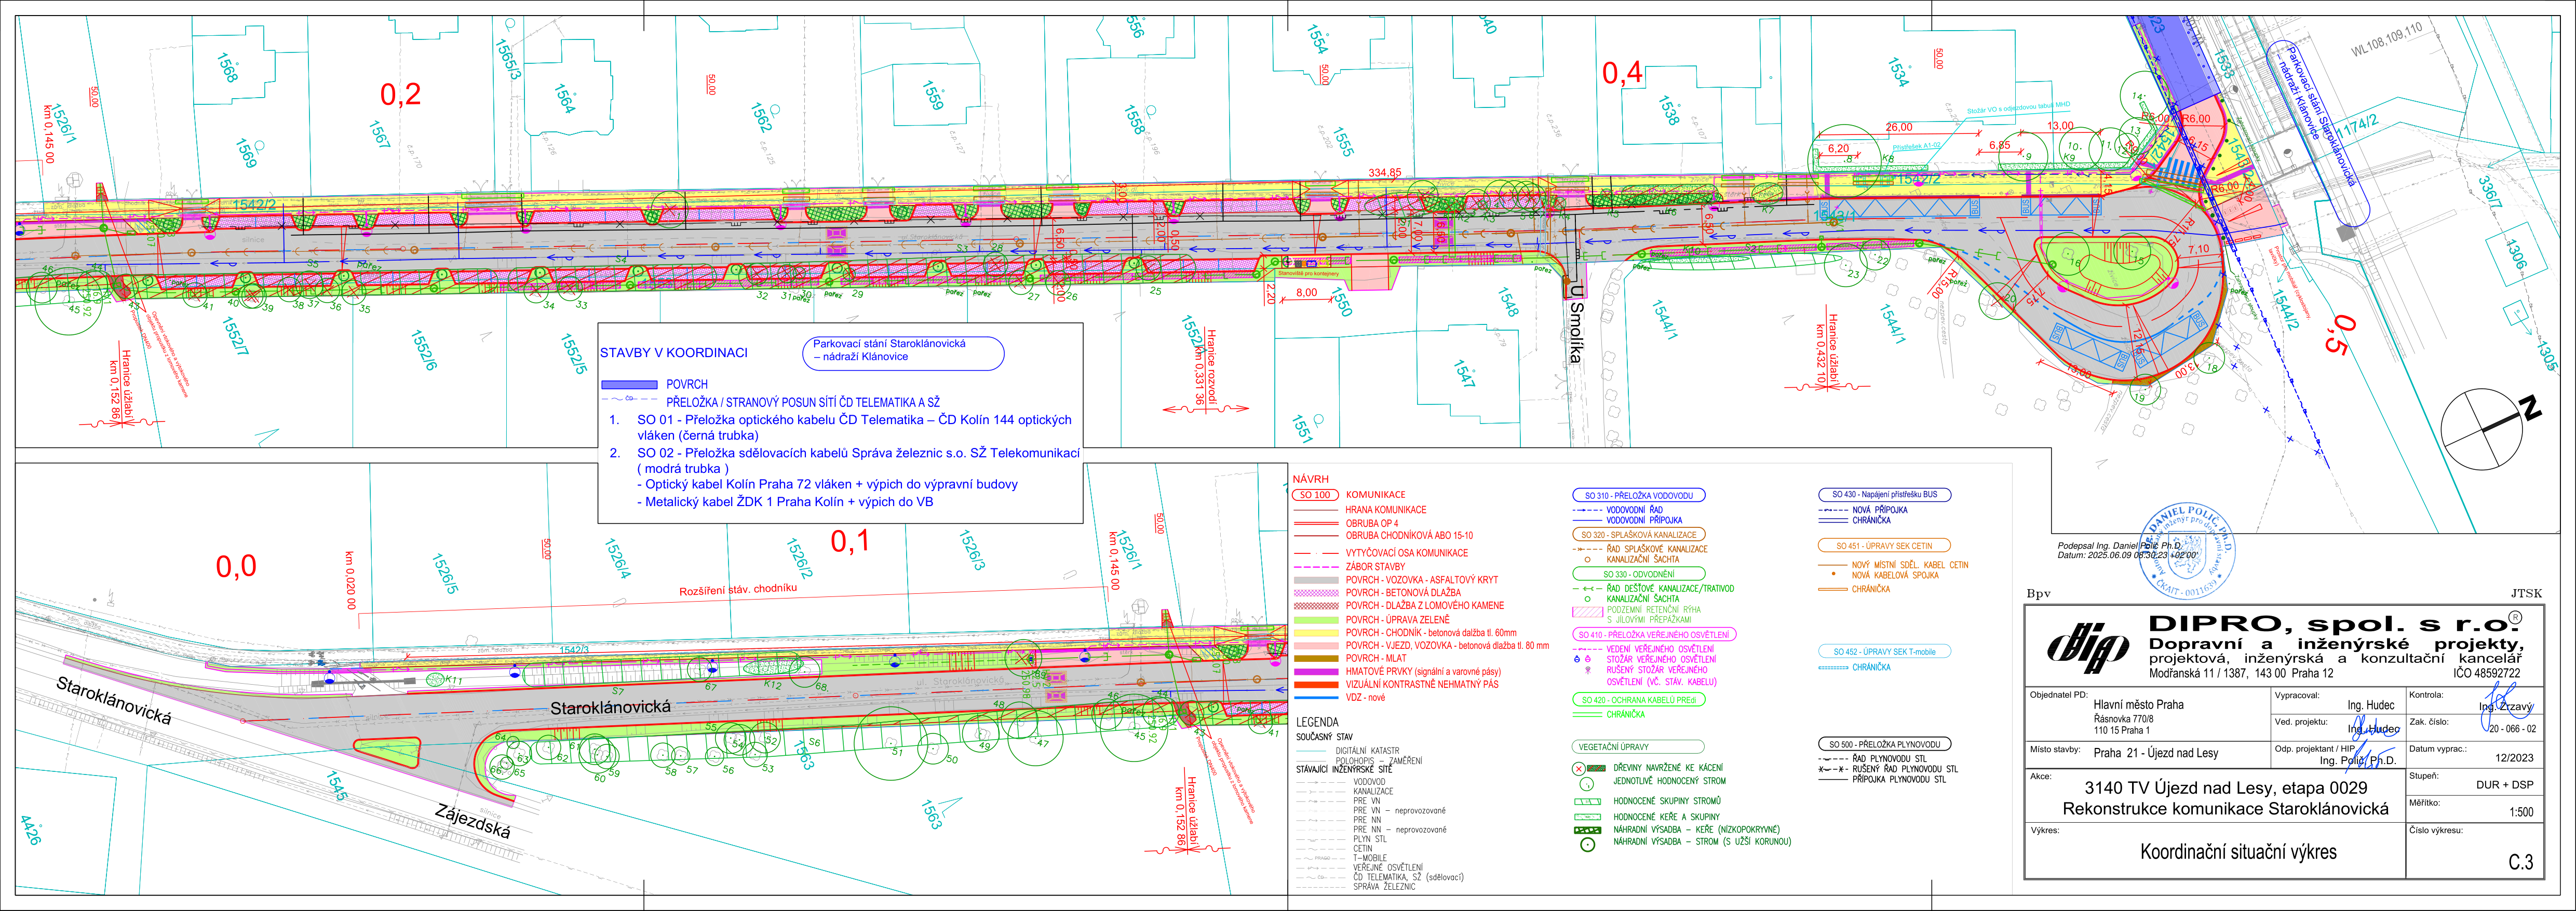The width and height of the screenshot is (2576, 911).
Task: Click the Parkovací stání Staroklánovická oval label
Action: (x=902, y=352)
